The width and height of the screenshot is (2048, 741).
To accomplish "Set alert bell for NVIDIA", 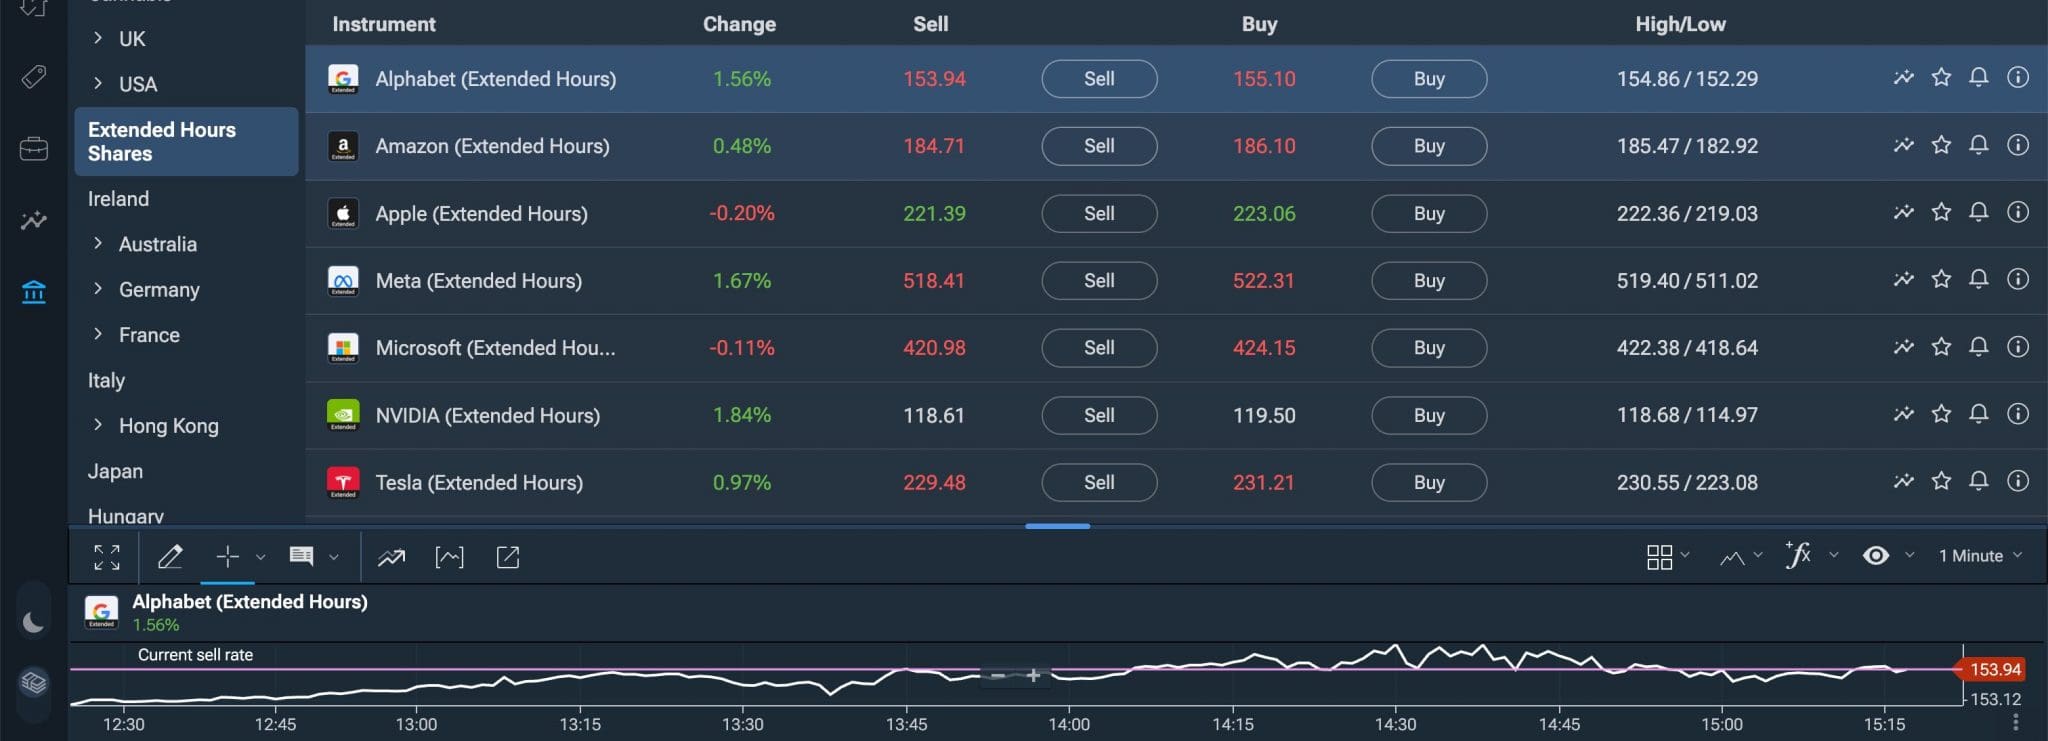I will coord(1978,414).
